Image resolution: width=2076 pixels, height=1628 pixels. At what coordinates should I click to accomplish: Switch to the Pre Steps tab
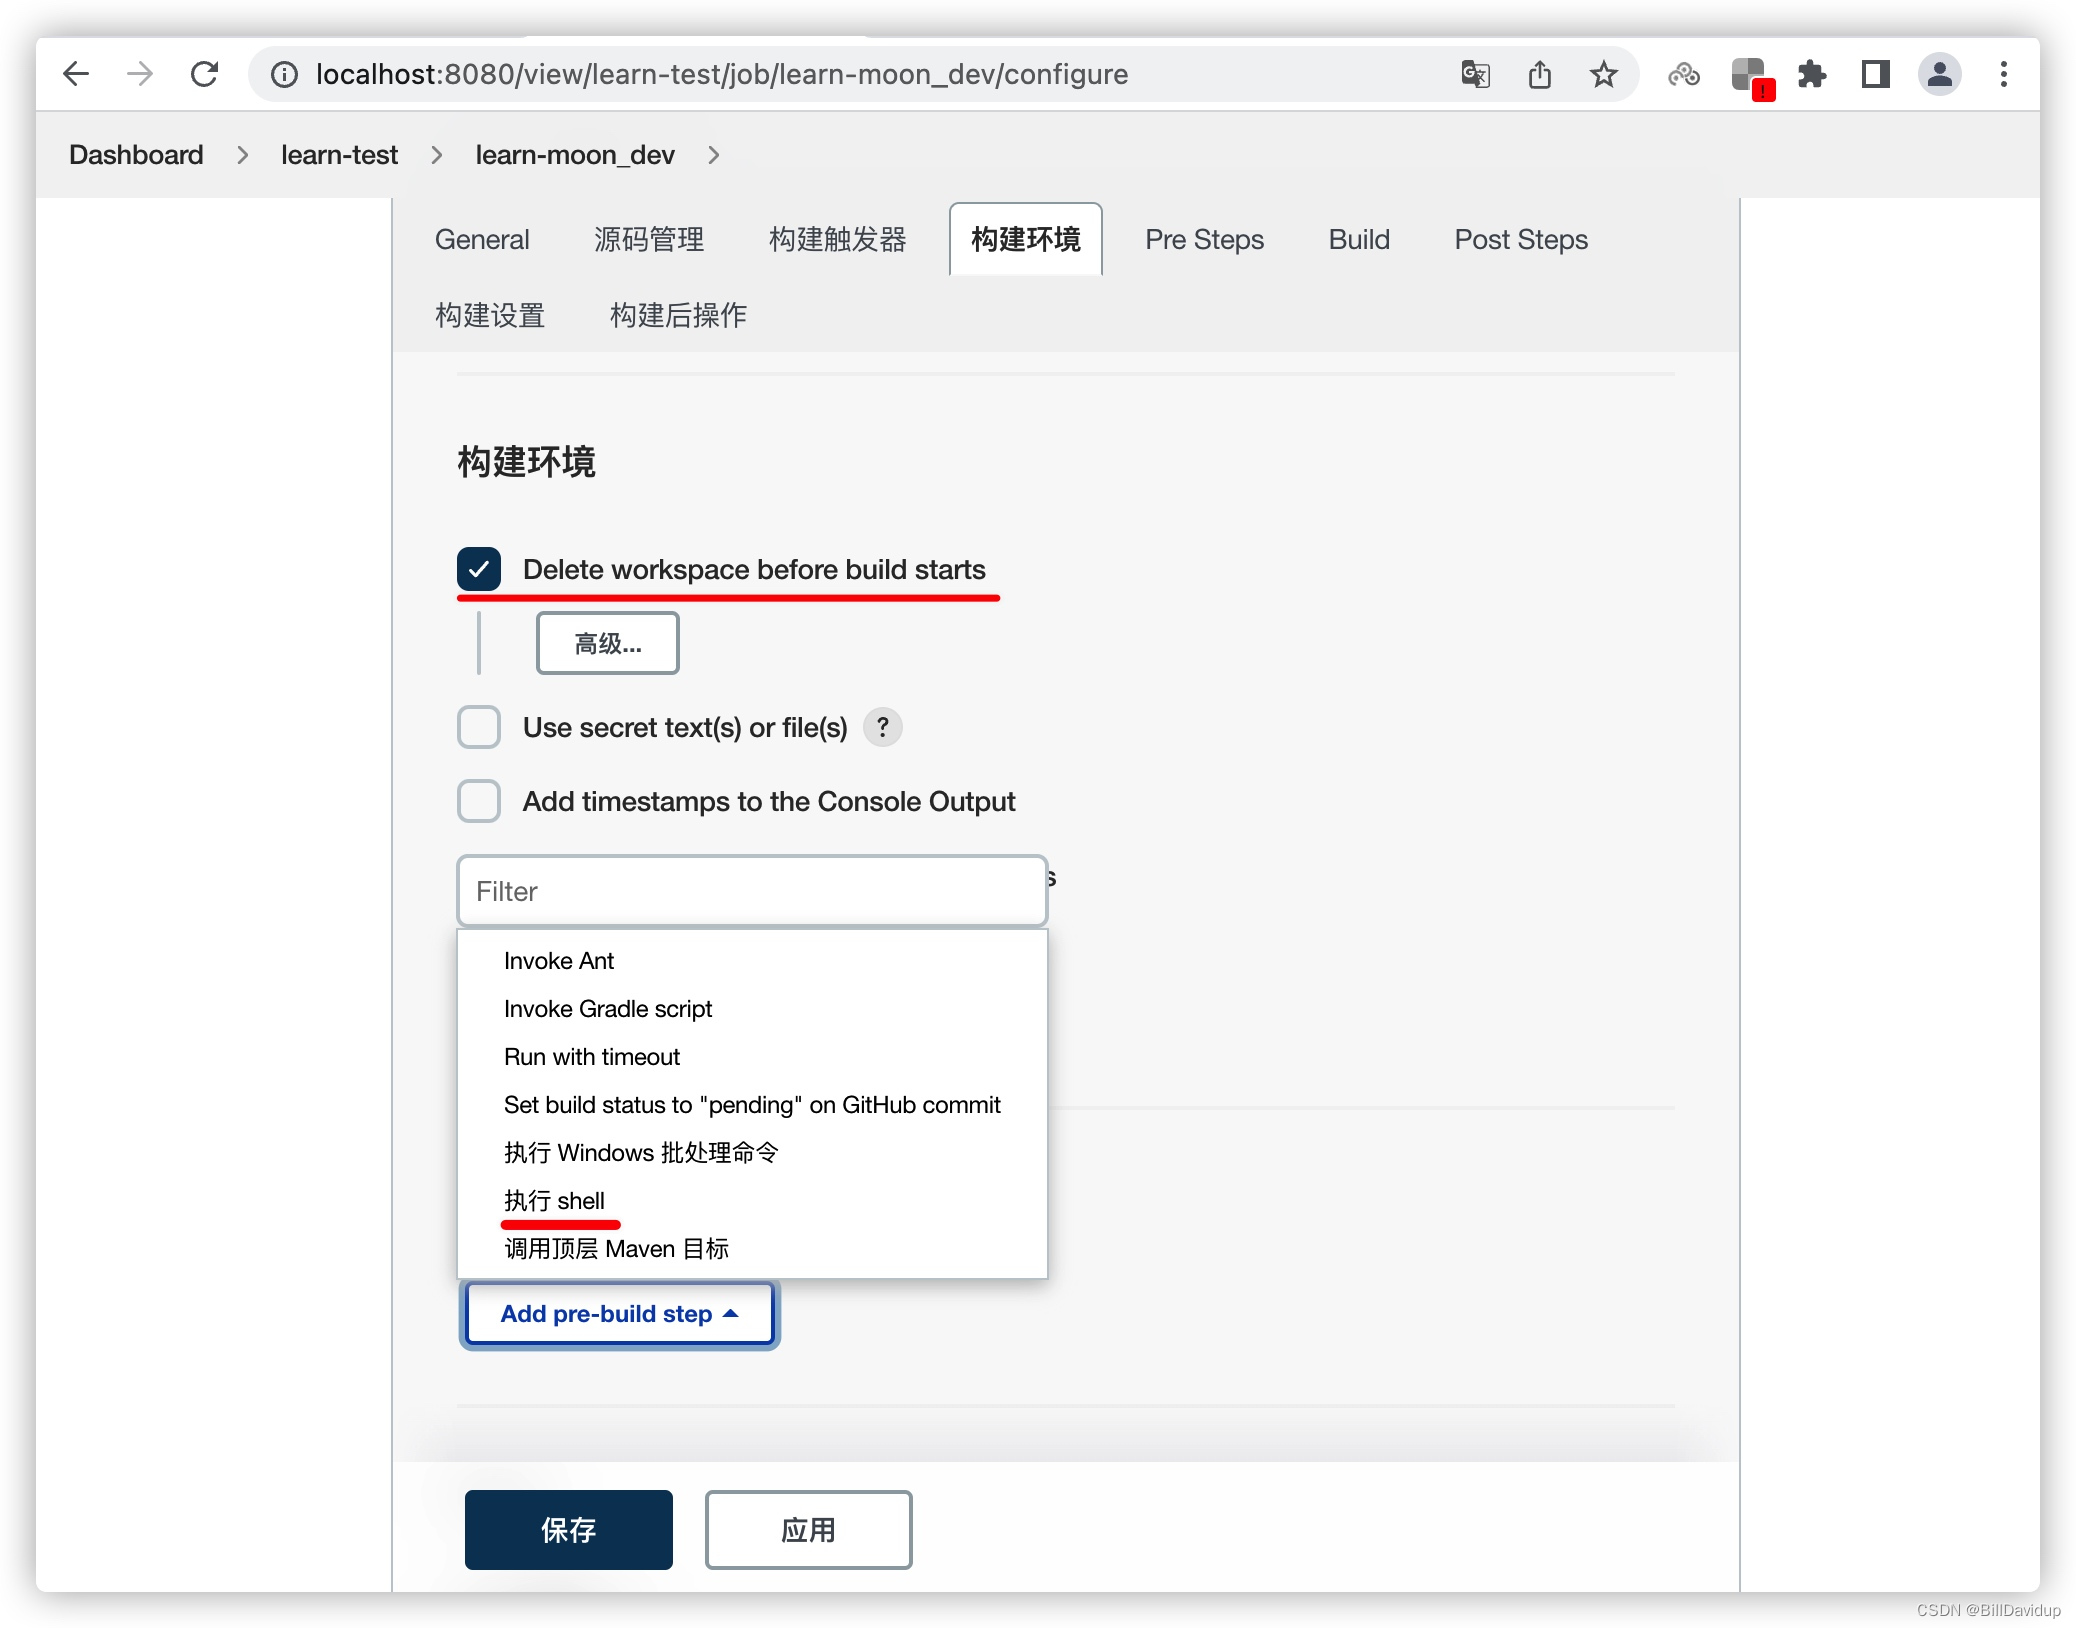1204,240
